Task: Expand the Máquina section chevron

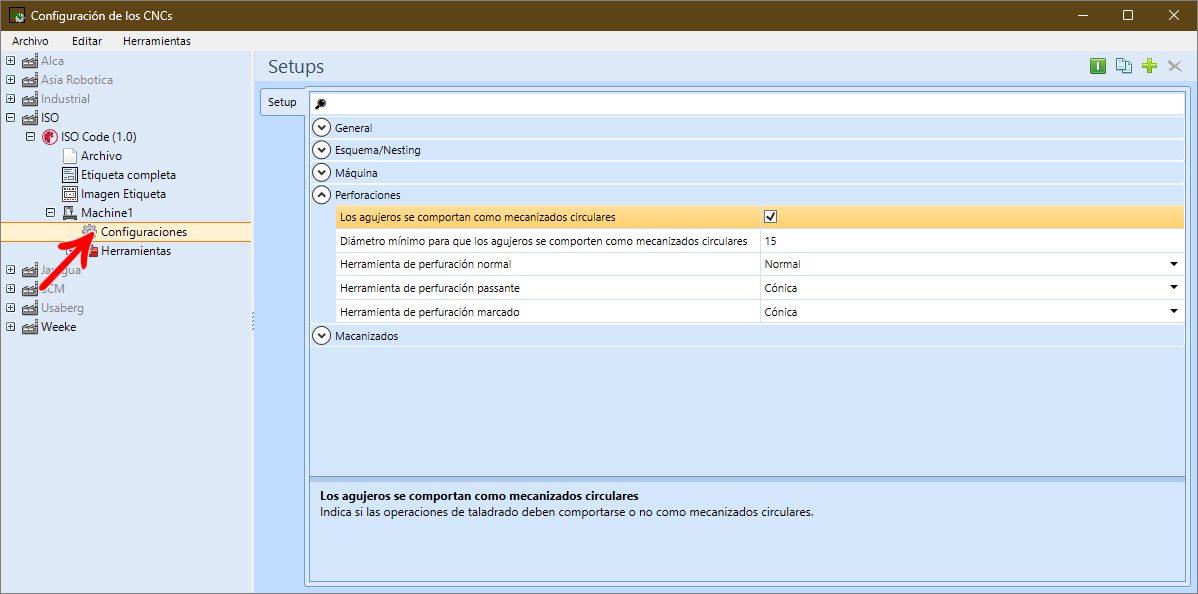Action: click(322, 173)
